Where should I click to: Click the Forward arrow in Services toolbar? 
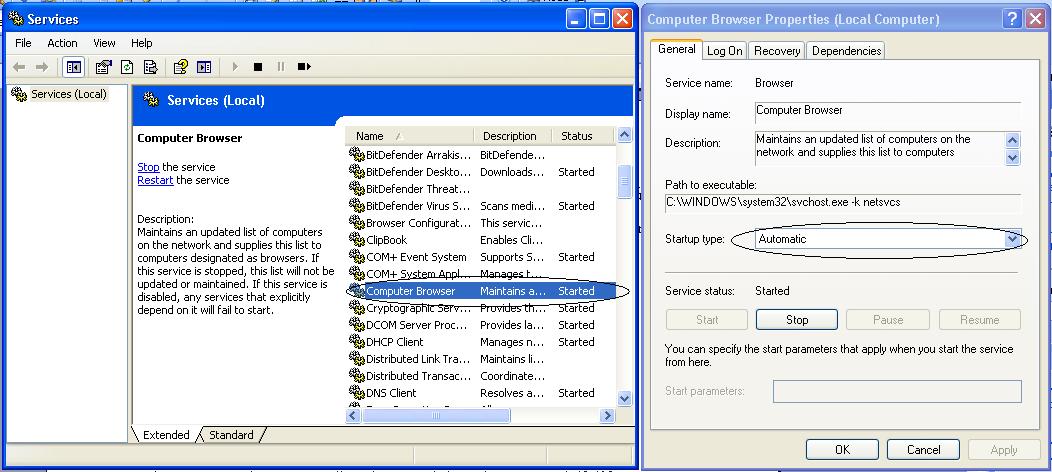pyautogui.click(x=42, y=67)
